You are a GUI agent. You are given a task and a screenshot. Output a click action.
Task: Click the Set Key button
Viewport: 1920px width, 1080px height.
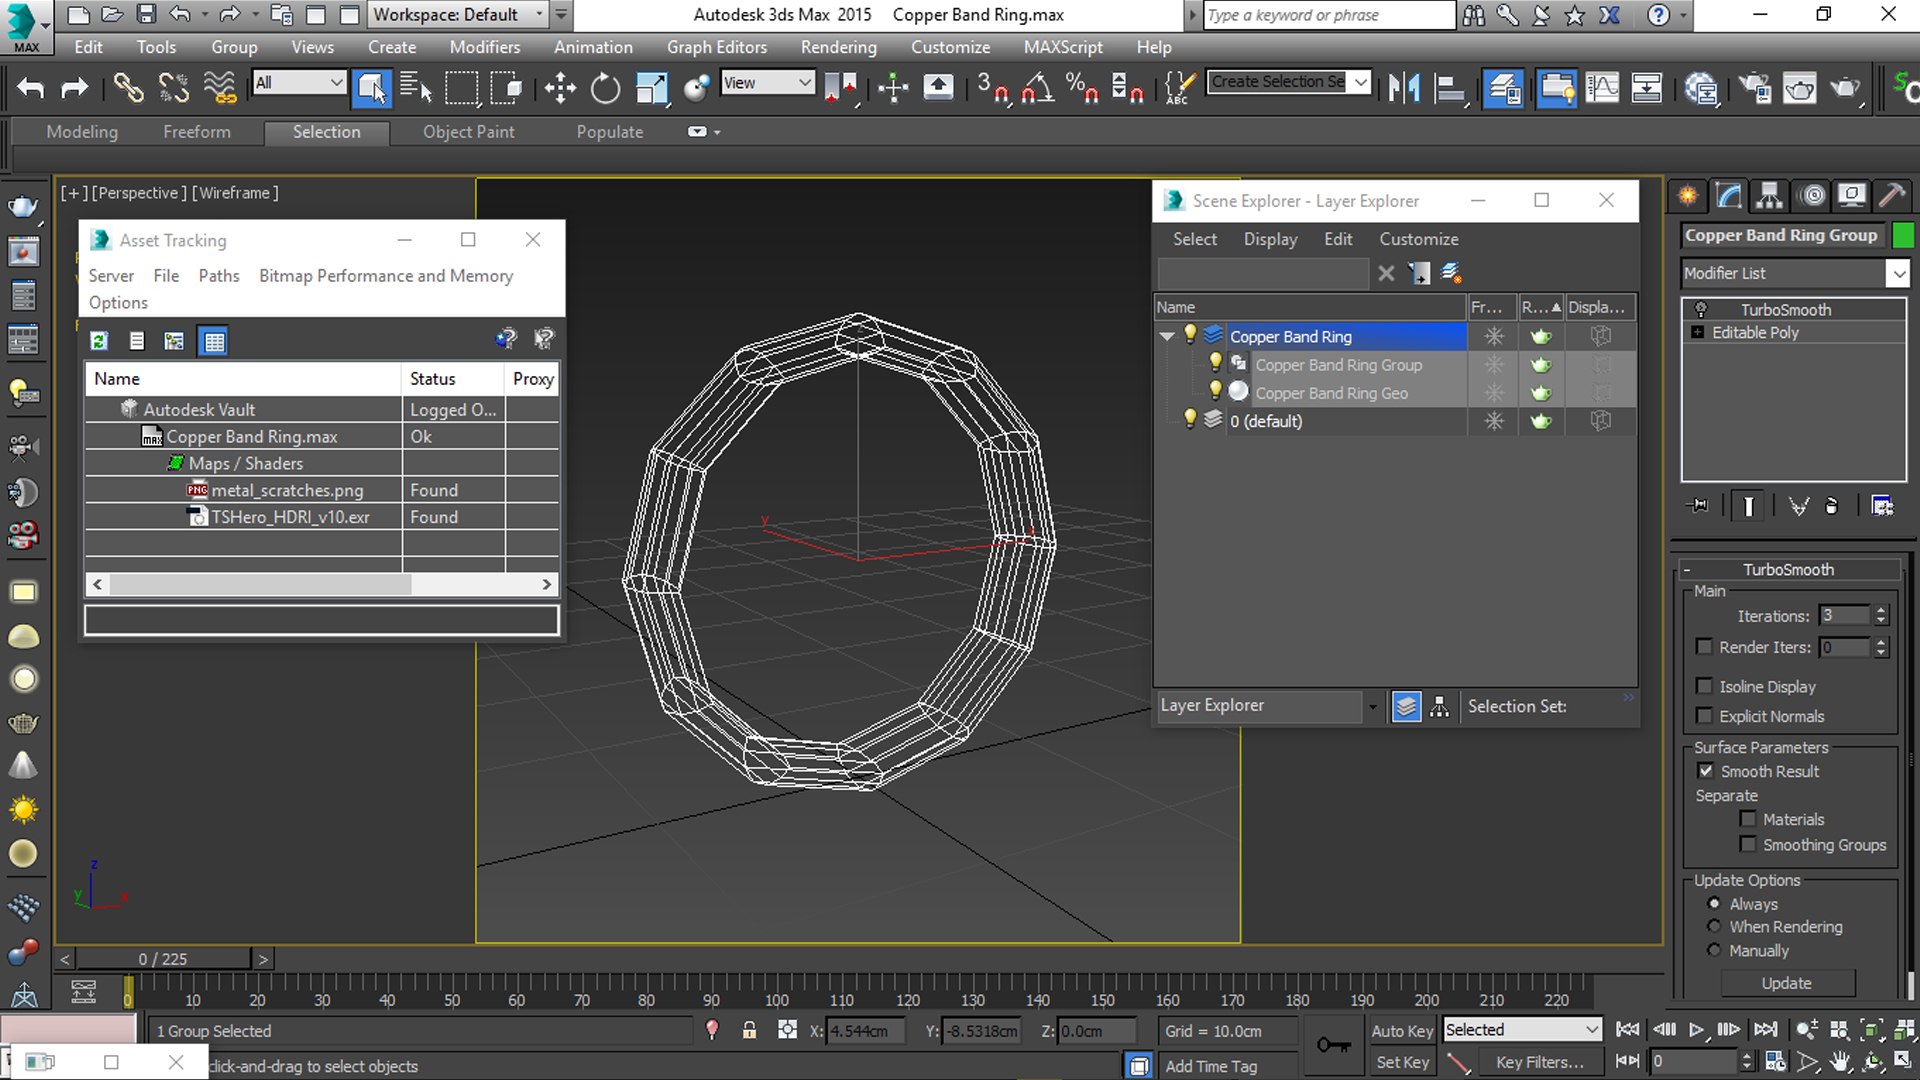click(1402, 1062)
